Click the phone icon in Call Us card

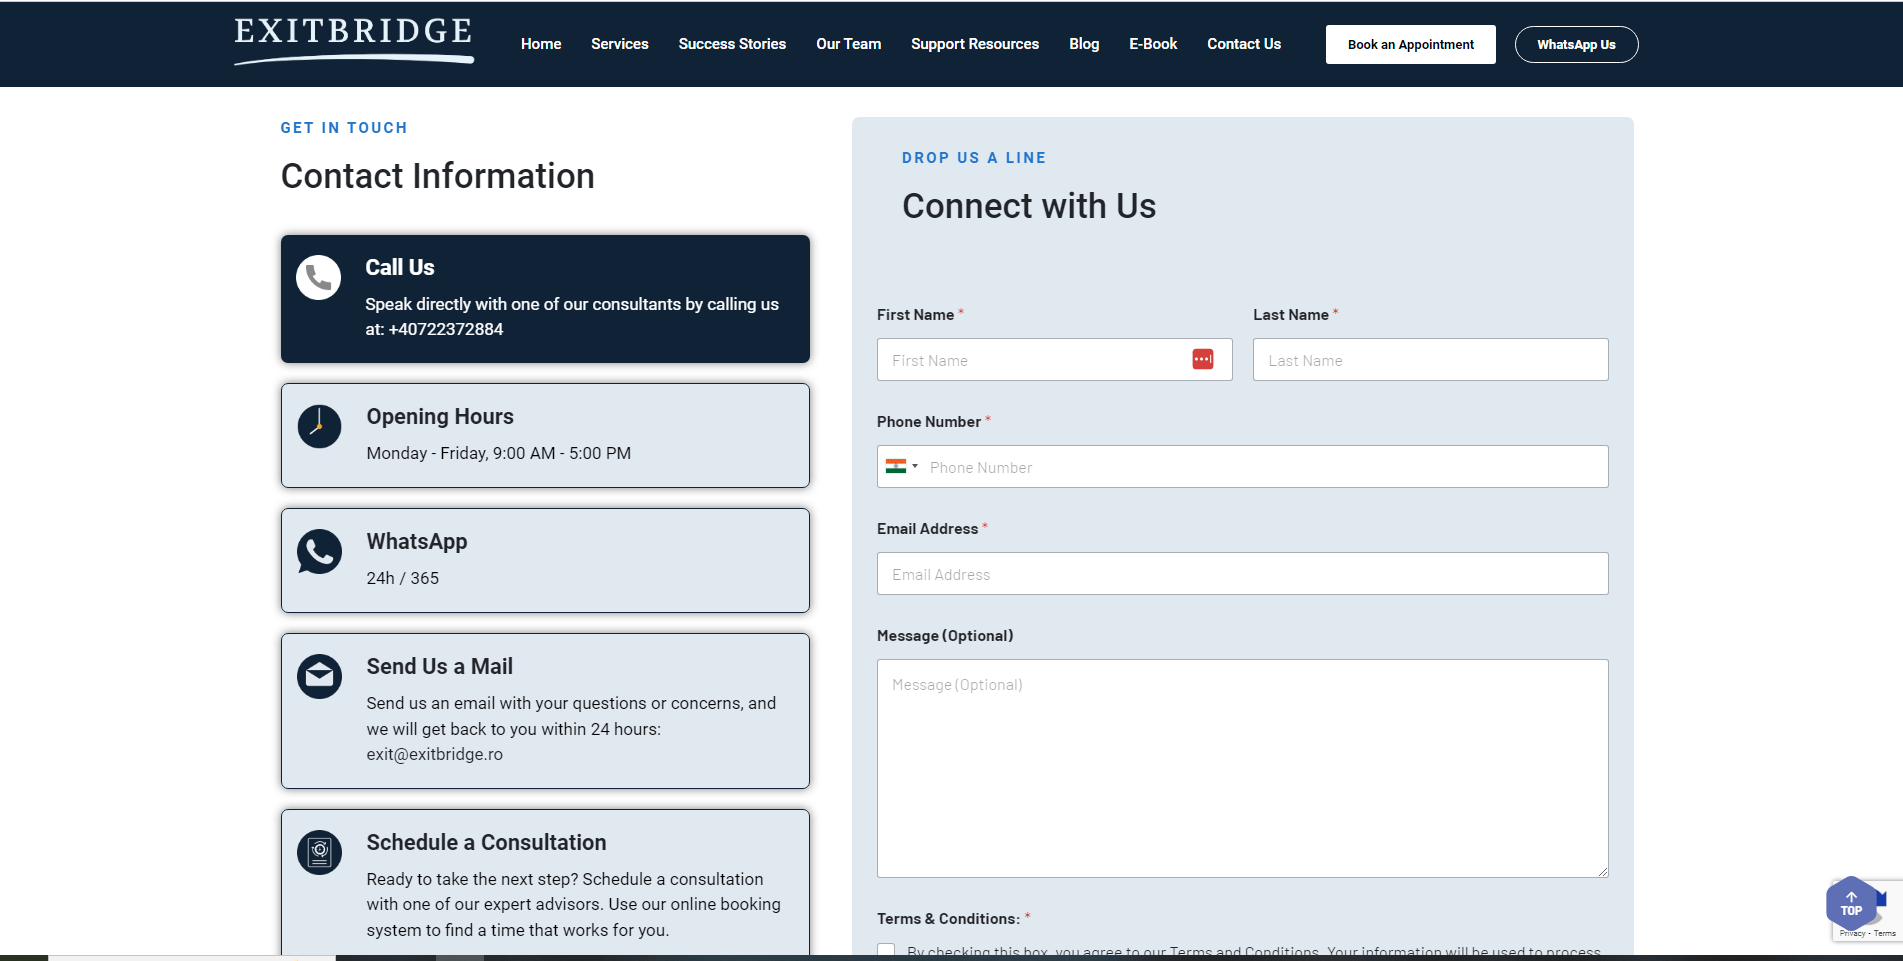(318, 277)
